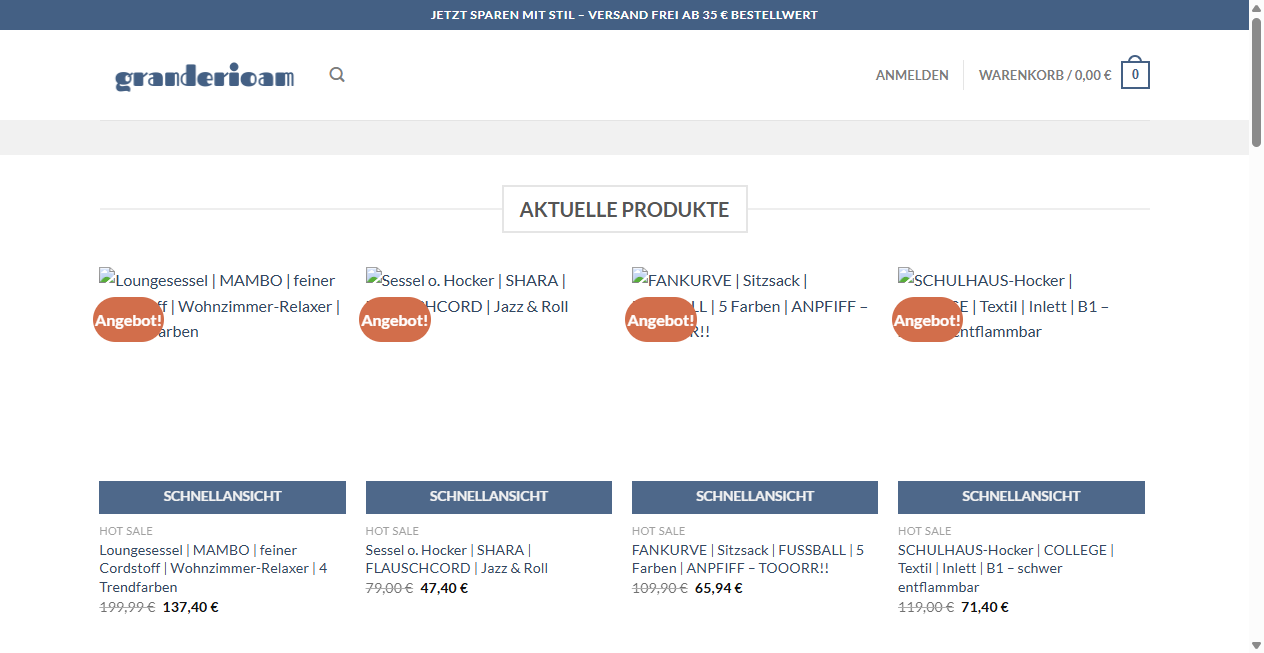Open SCHNELLANSICHT for the FANKURVE Sitzsack
Screen dimensions: 1264x653
(754, 496)
